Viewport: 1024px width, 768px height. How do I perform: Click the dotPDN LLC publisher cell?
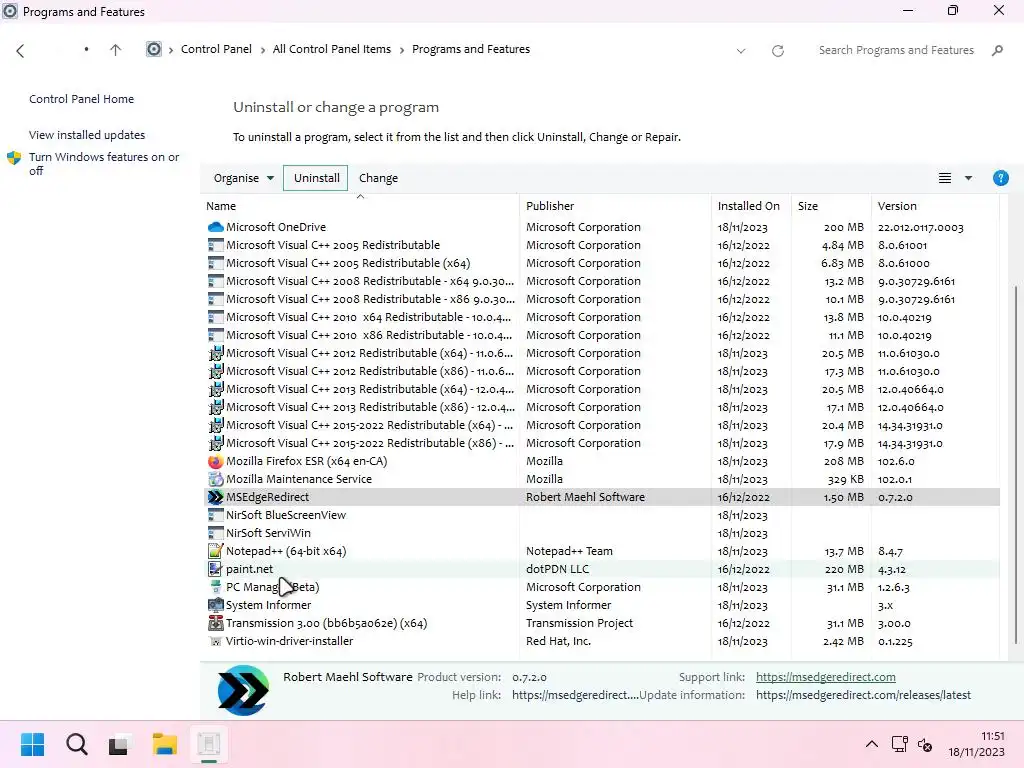tap(557, 569)
